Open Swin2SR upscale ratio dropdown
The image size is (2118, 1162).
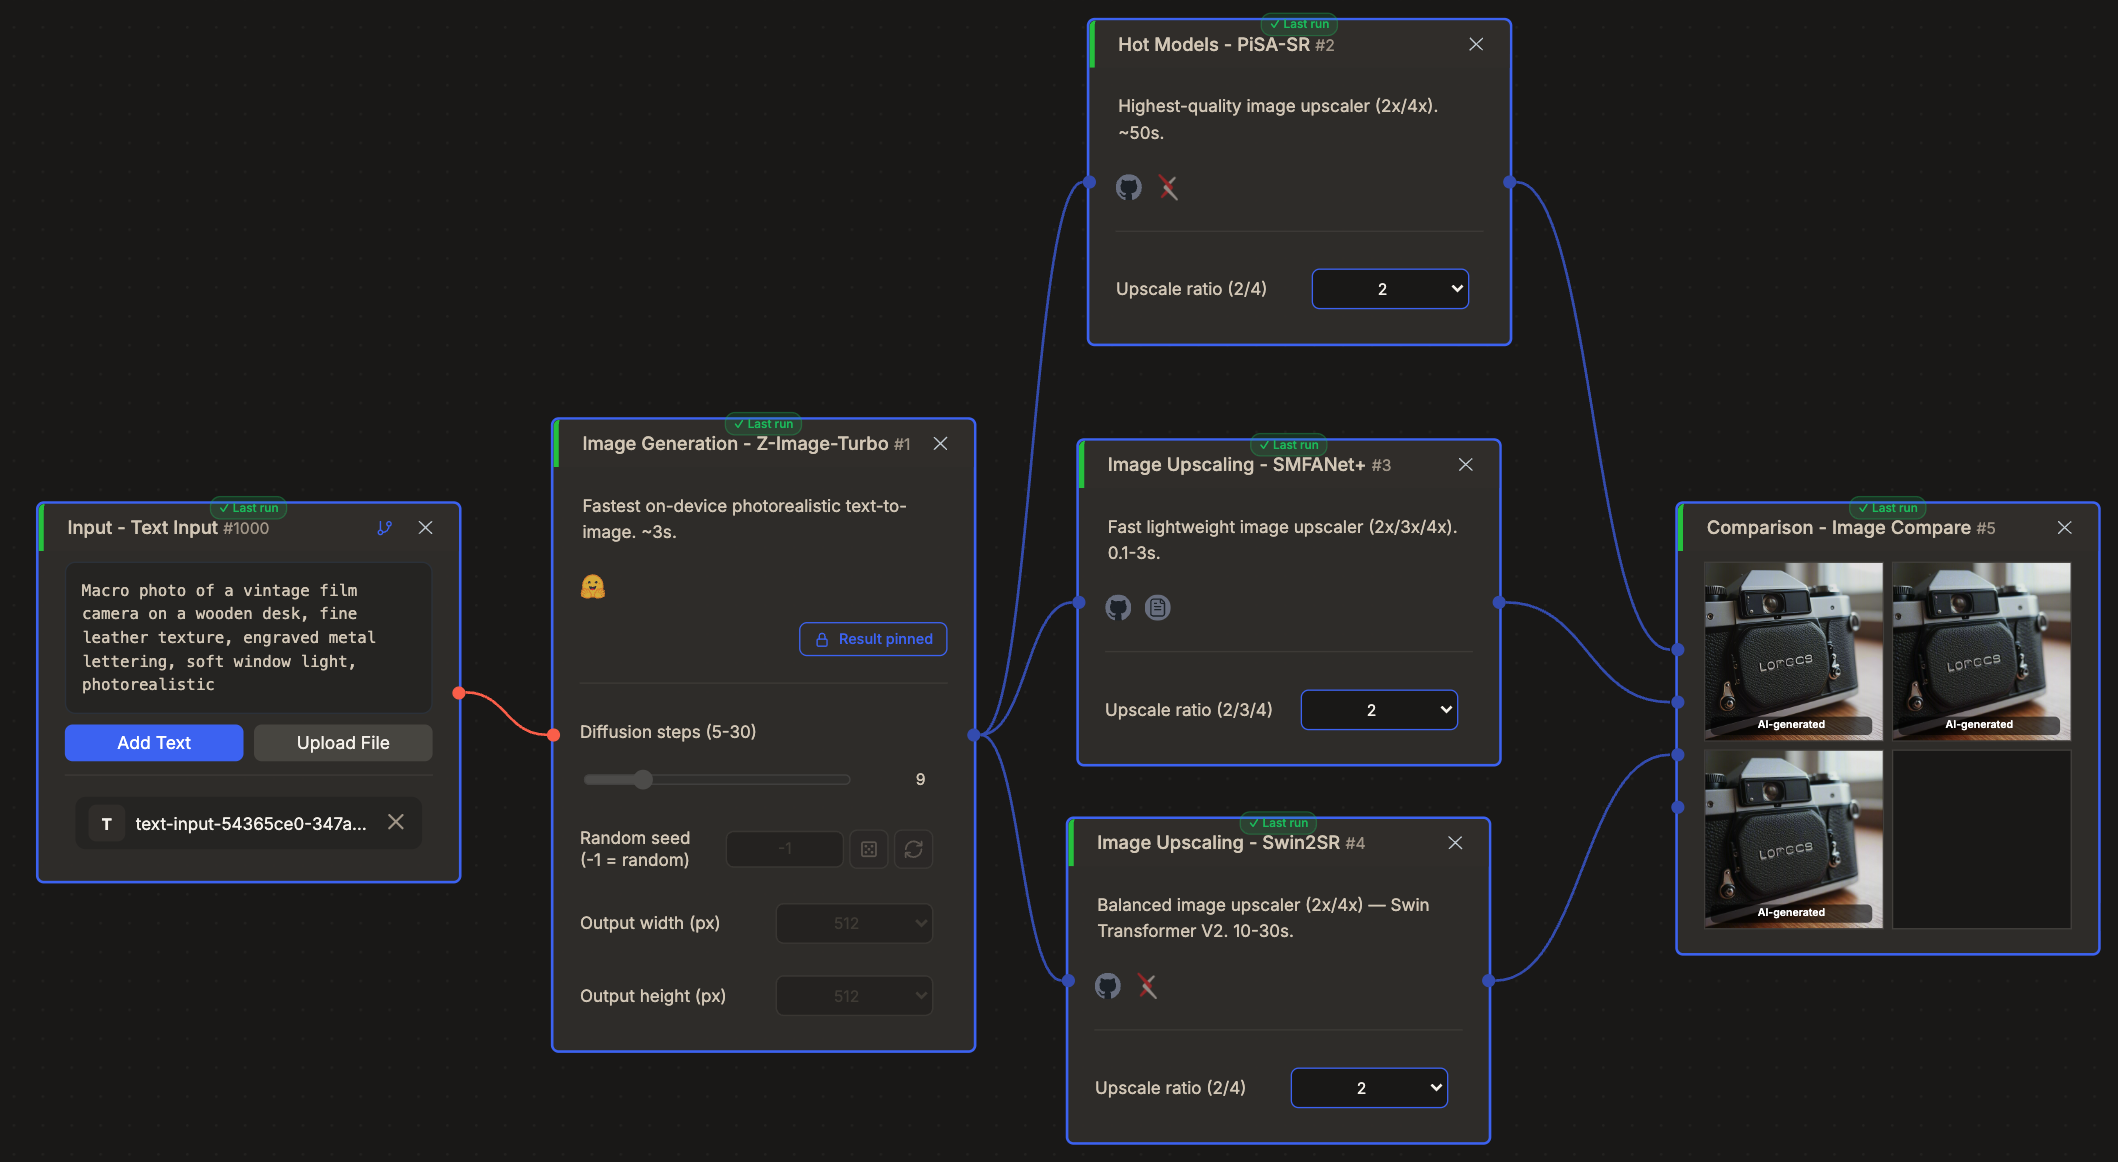pos(1369,1088)
